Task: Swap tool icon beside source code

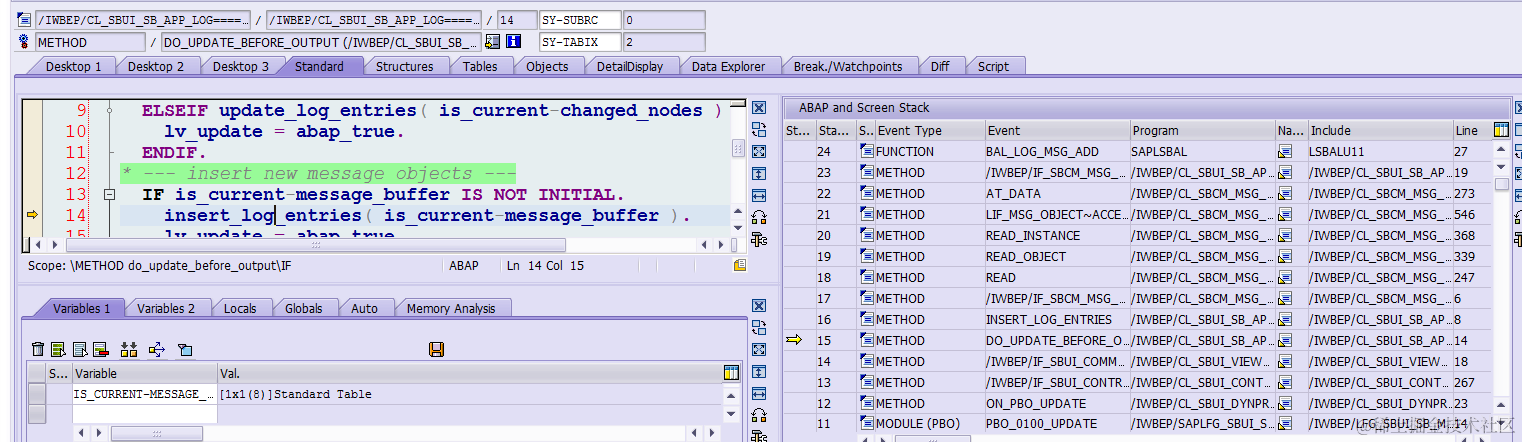Action: 759,130
